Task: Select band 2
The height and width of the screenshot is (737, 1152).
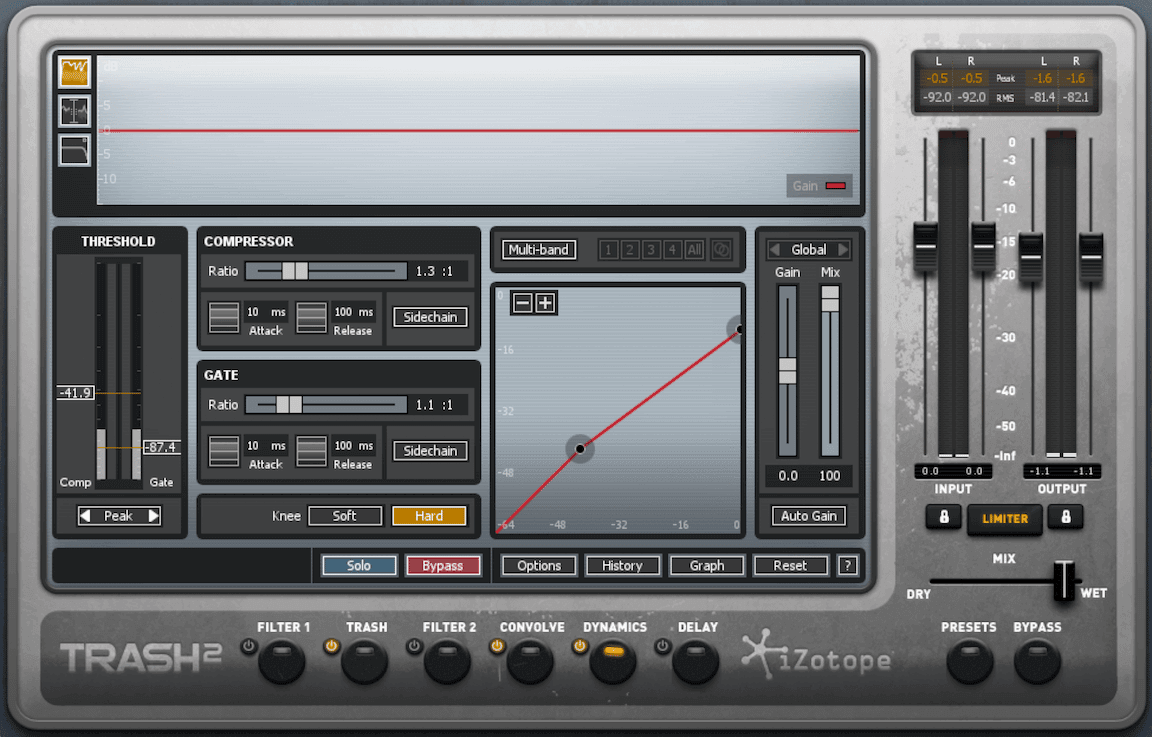Action: pos(630,250)
